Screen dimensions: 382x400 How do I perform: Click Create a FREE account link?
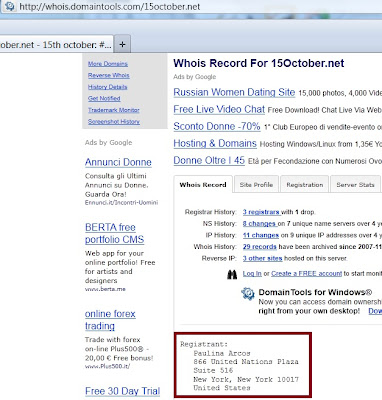(x=306, y=274)
